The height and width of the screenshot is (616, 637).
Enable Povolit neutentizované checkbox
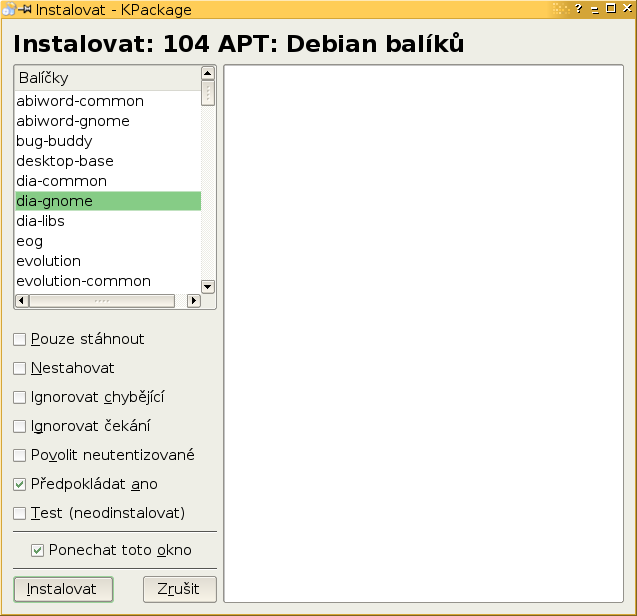pyautogui.click(x=20, y=455)
